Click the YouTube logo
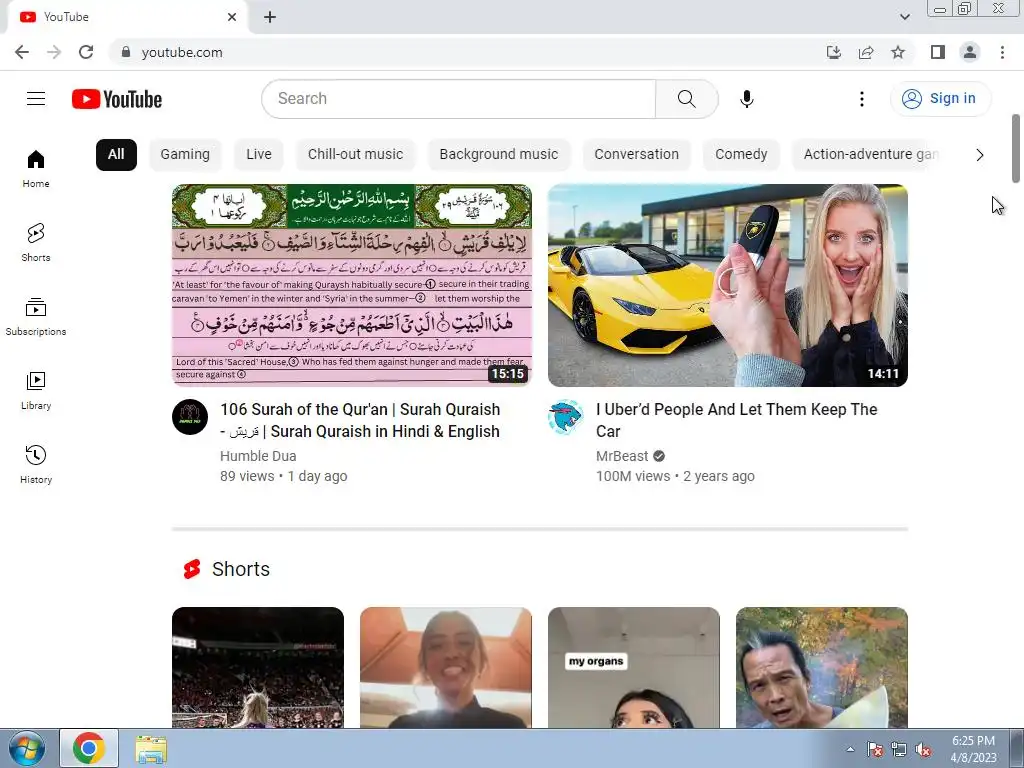Viewport: 1024px width, 768px height. coord(117,99)
